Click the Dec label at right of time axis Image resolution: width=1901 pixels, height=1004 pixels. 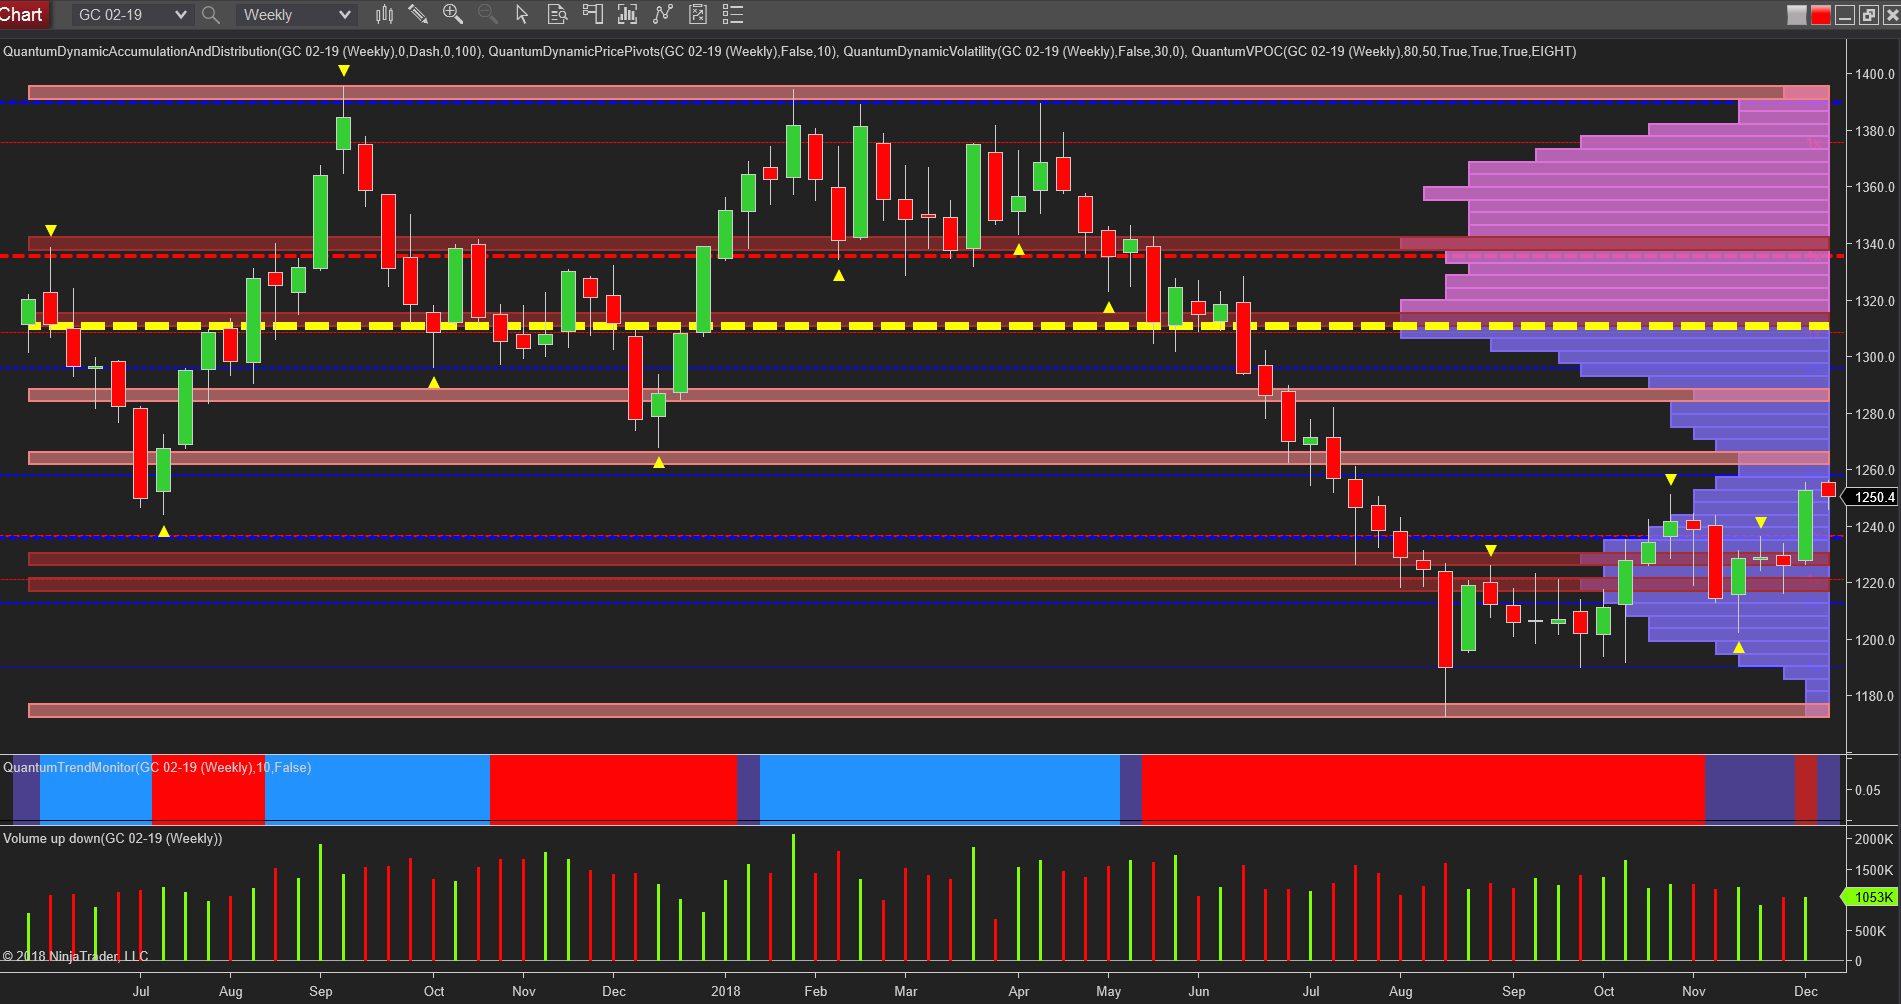1806,991
